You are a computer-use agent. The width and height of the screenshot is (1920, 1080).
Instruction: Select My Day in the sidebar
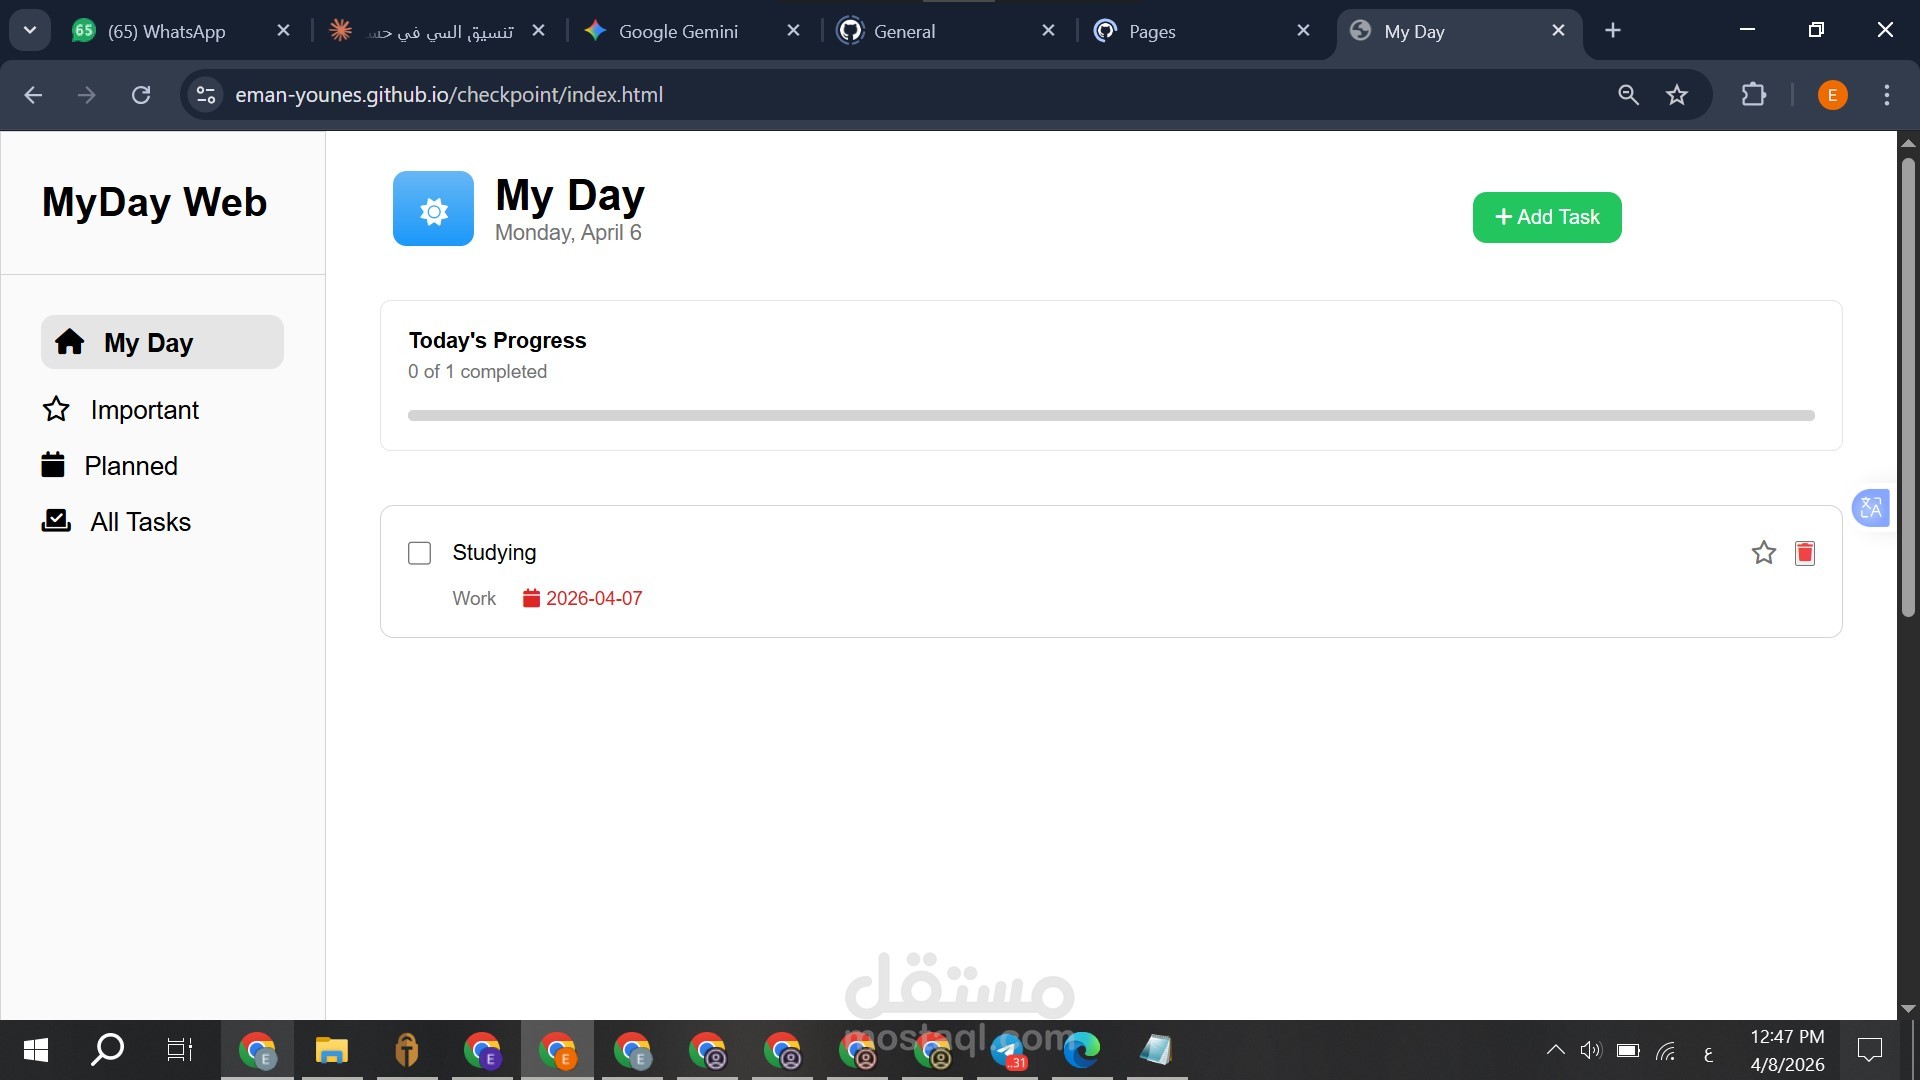pos(148,343)
